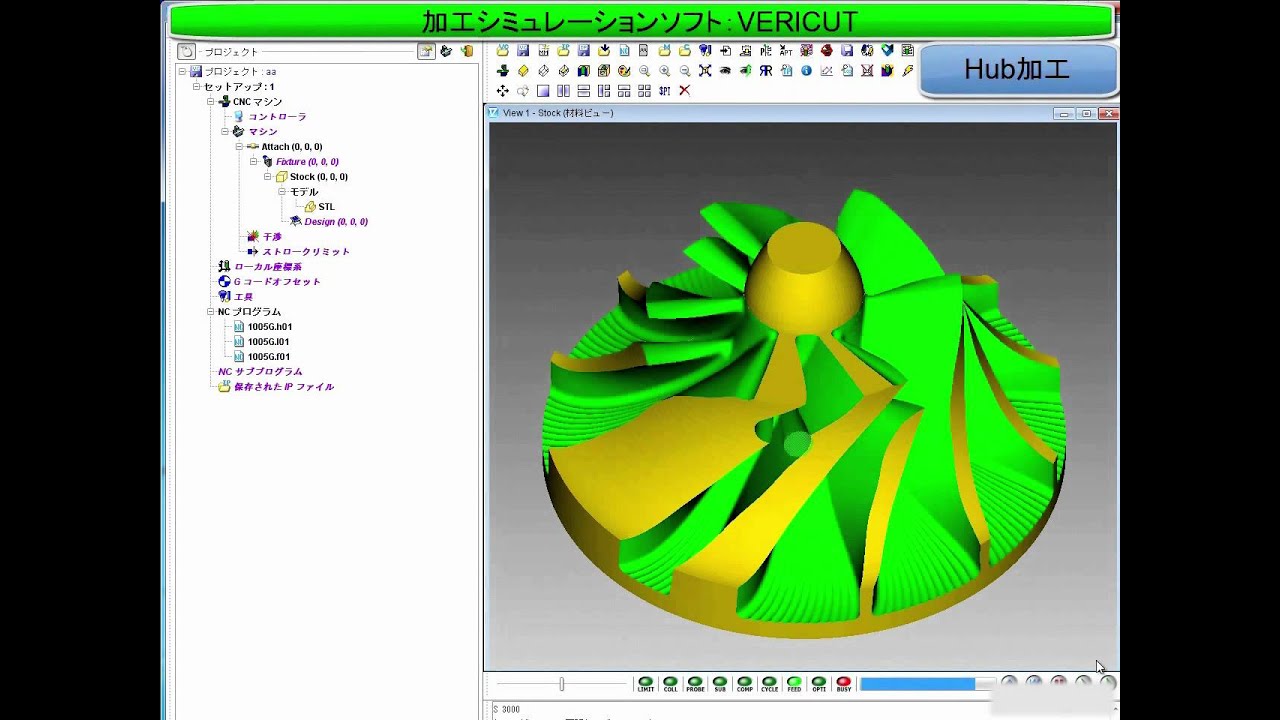The image size is (1280, 720).
Task: Collapse the Attach (0, 0, 0) node
Action: (239, 147)
